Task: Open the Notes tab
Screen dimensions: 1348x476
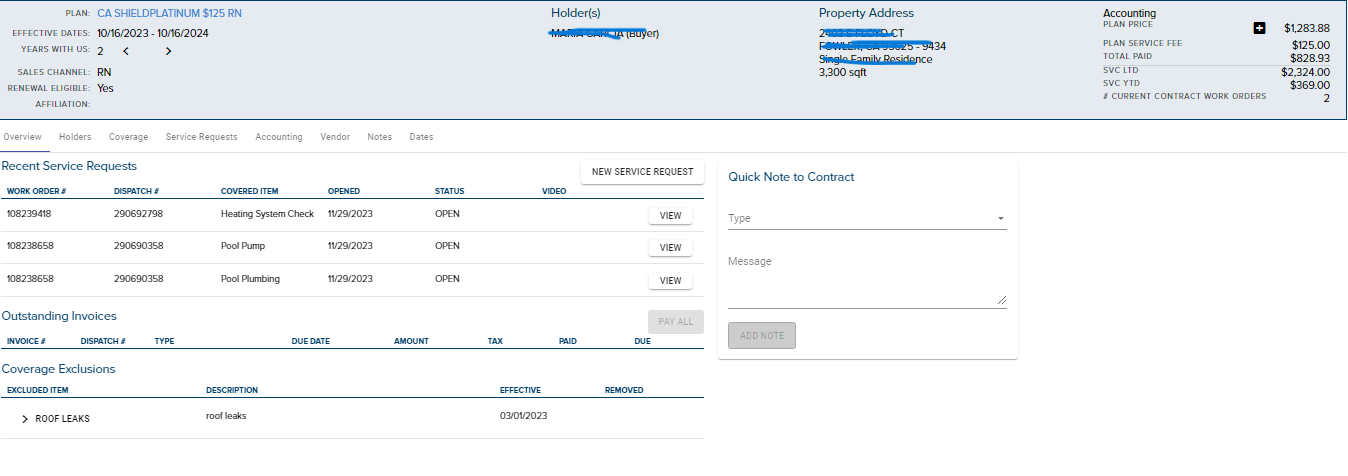Action: click(x=379, y=137)
